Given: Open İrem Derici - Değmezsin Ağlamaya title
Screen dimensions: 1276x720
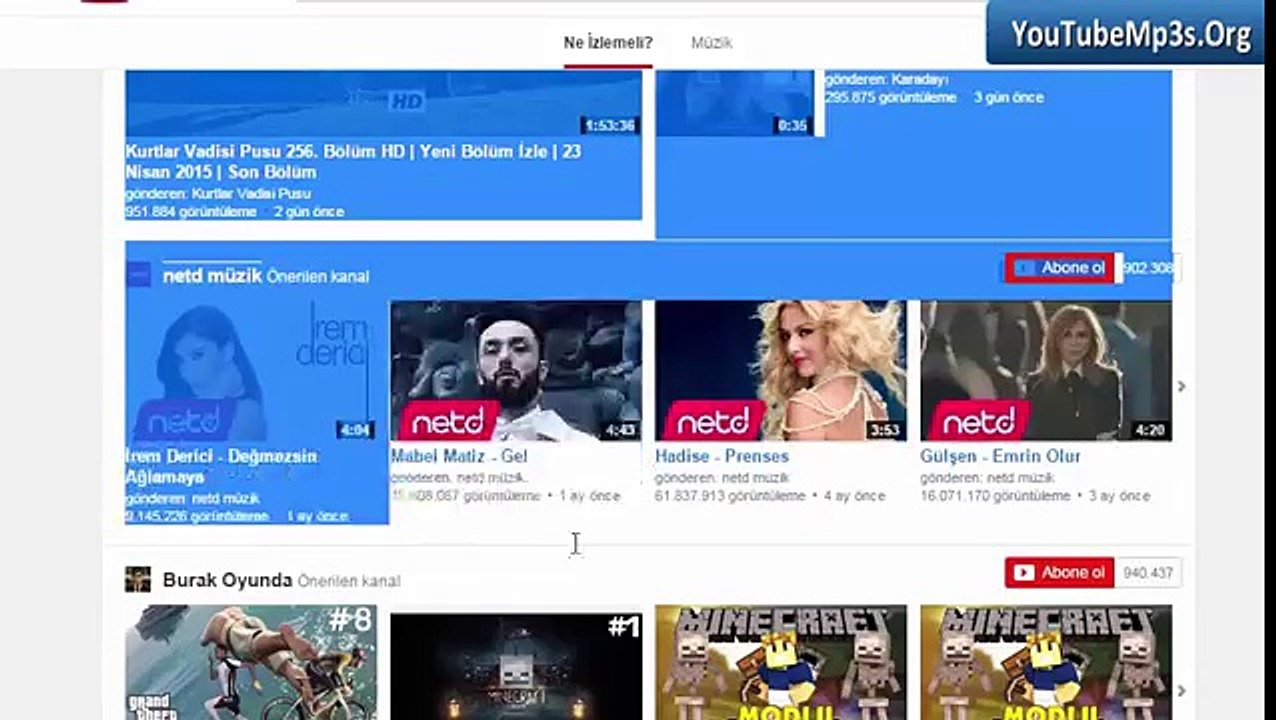Looking at the screenshot, I should coord(221,467).
